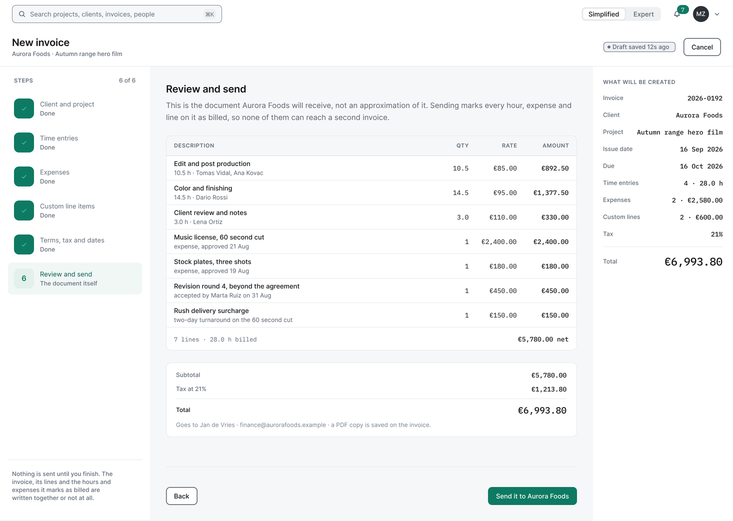733x521 pixels.
Task: Expand the account menu chevron
Action: (717, 14)
